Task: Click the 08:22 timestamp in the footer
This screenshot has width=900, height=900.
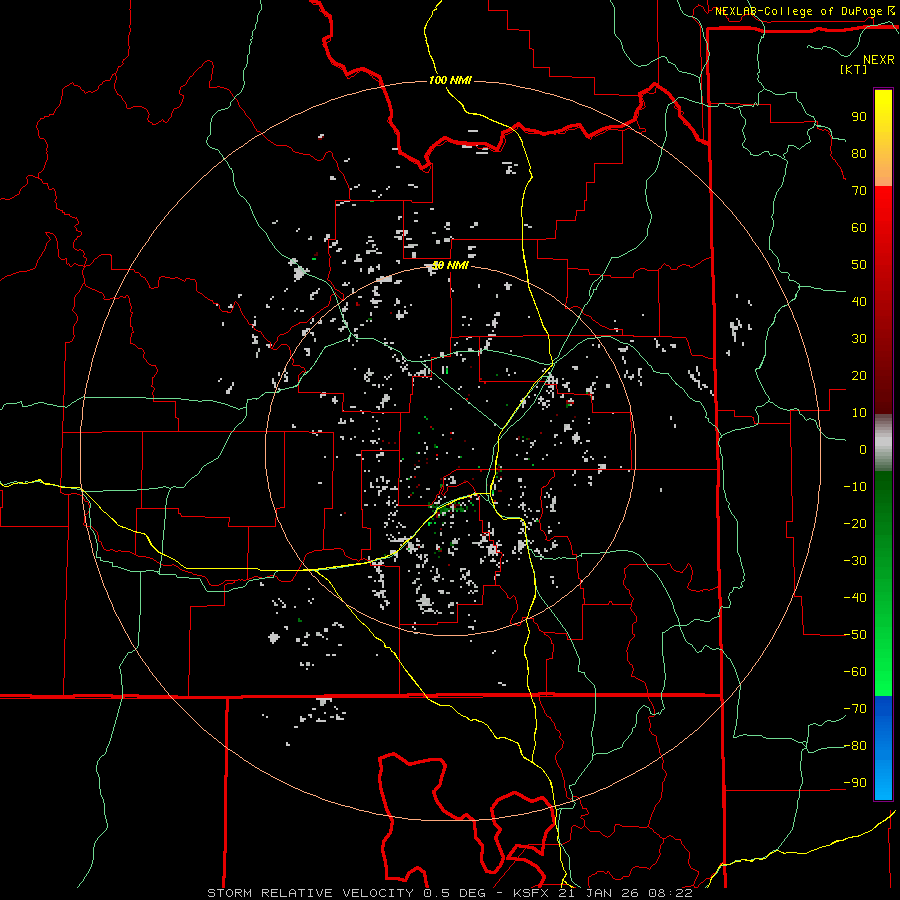Action: click(670, 893)
